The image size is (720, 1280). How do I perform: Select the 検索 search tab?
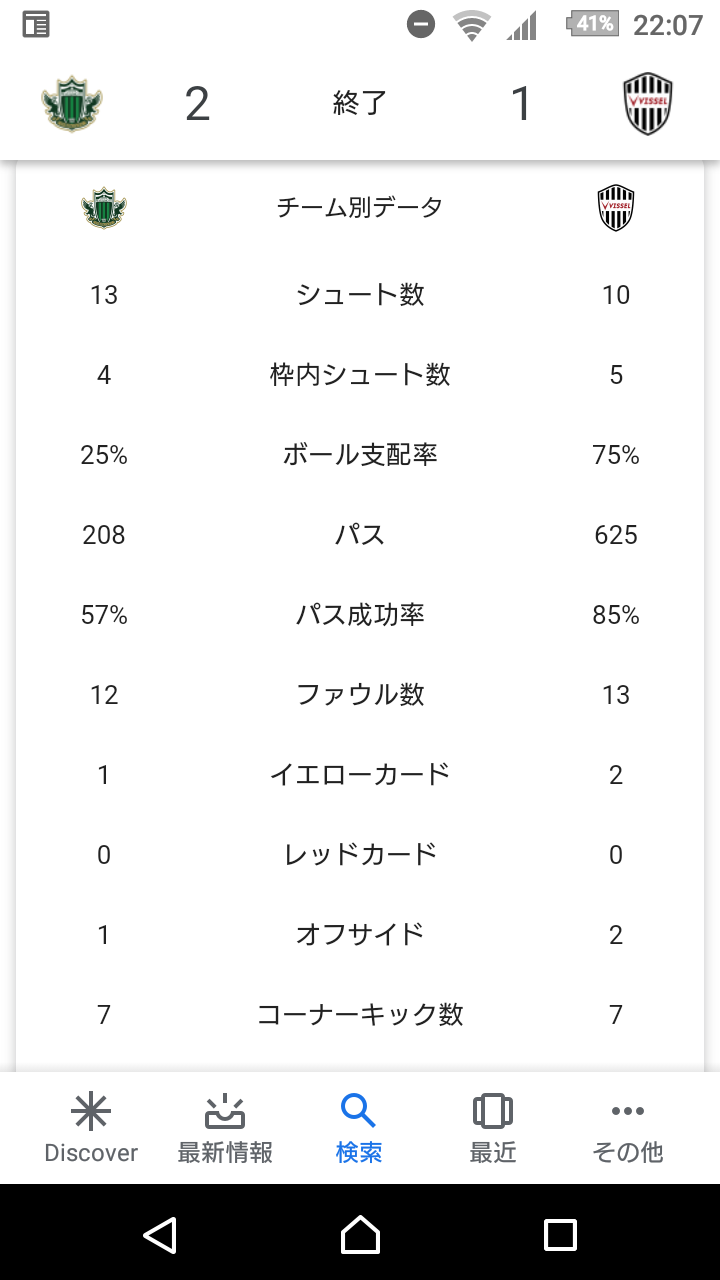[359, 1128]
